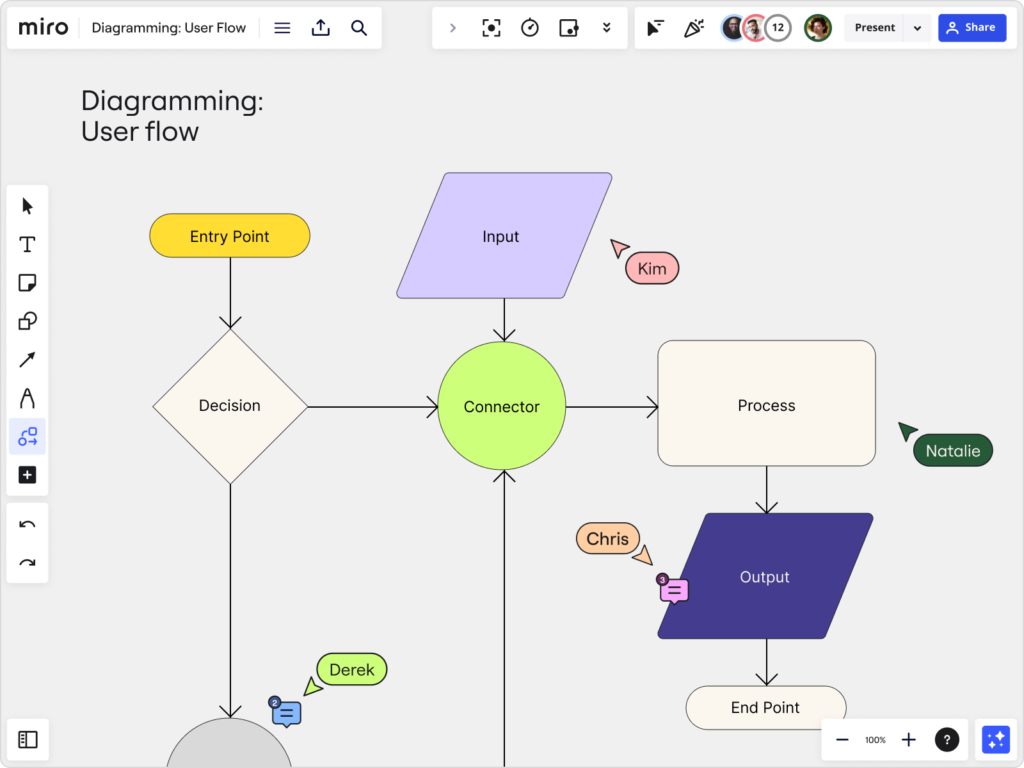Expand more toolbar tools double chevron
Image resolution: width=1024 pixels, height=768 pixels.
point(607,27)
